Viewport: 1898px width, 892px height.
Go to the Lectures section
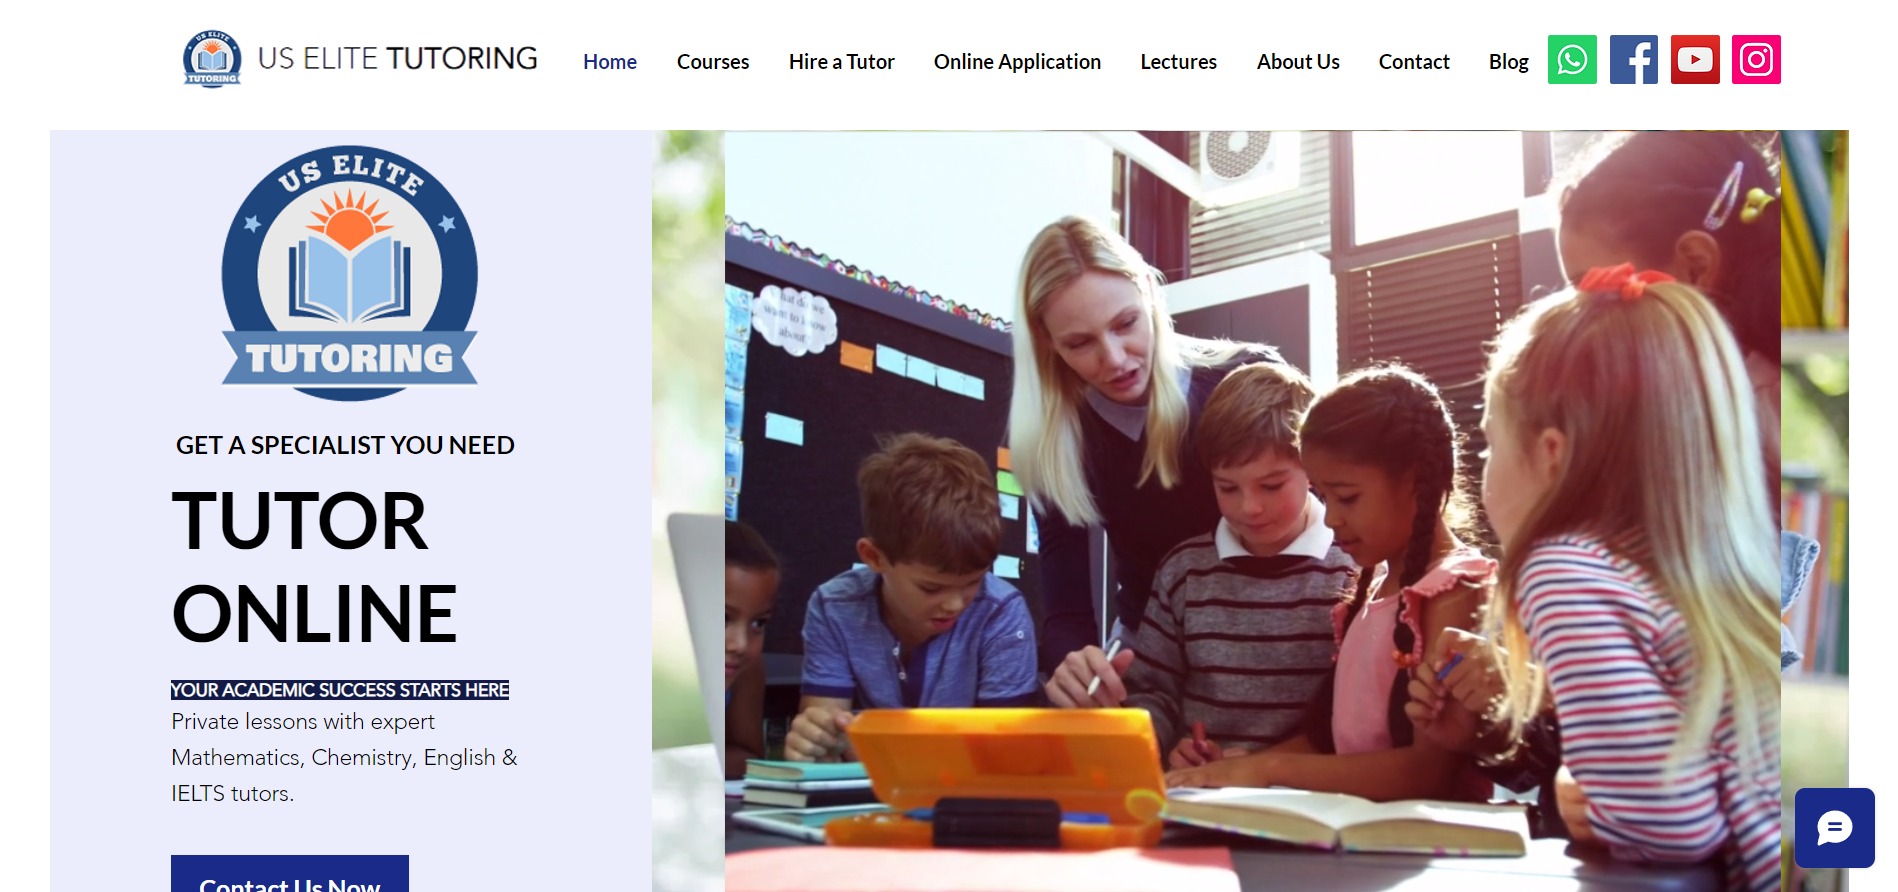tap(1178, 62)
